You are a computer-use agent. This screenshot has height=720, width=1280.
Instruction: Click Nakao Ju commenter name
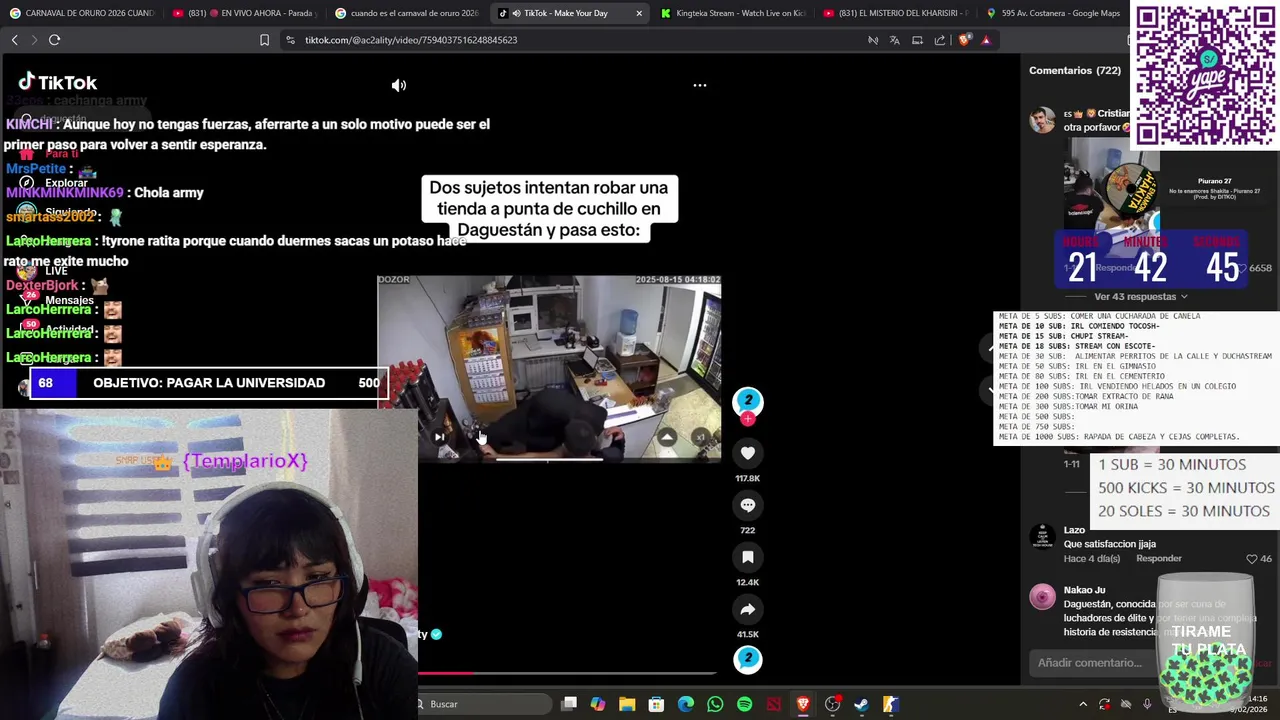click(1084, 590)
